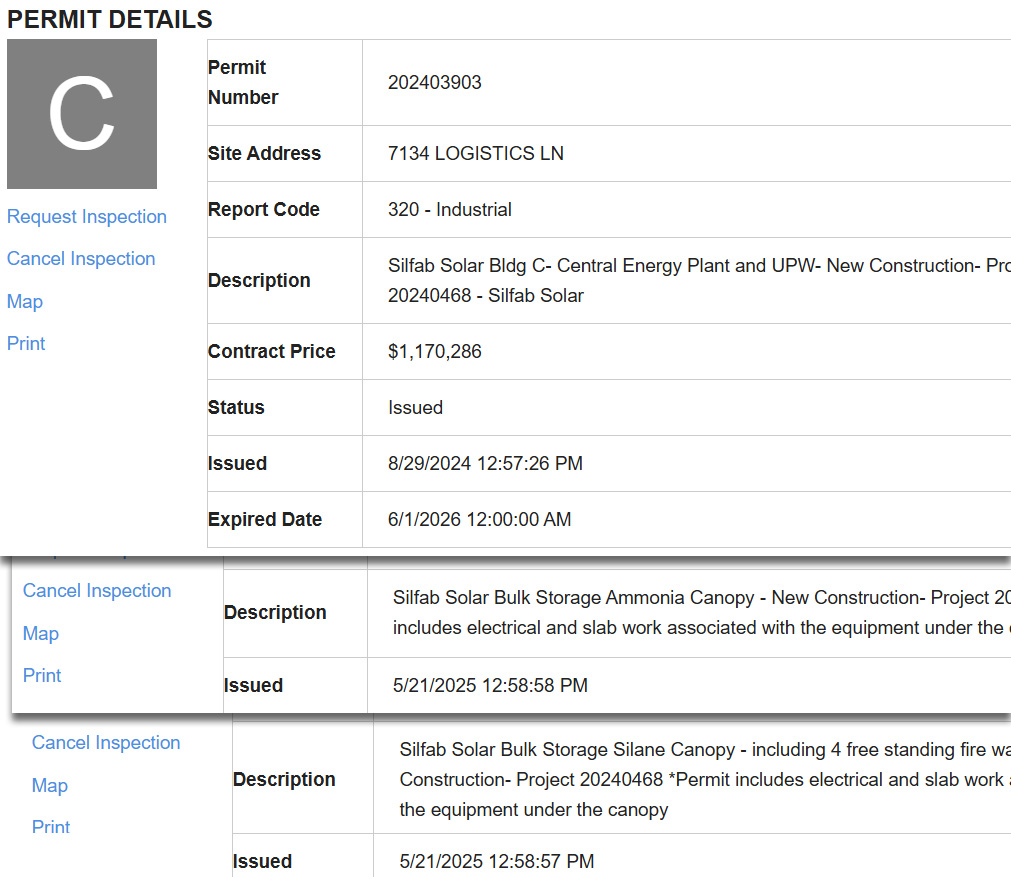Open Map for the Silane Canopy permit

(x=50, y=786)
